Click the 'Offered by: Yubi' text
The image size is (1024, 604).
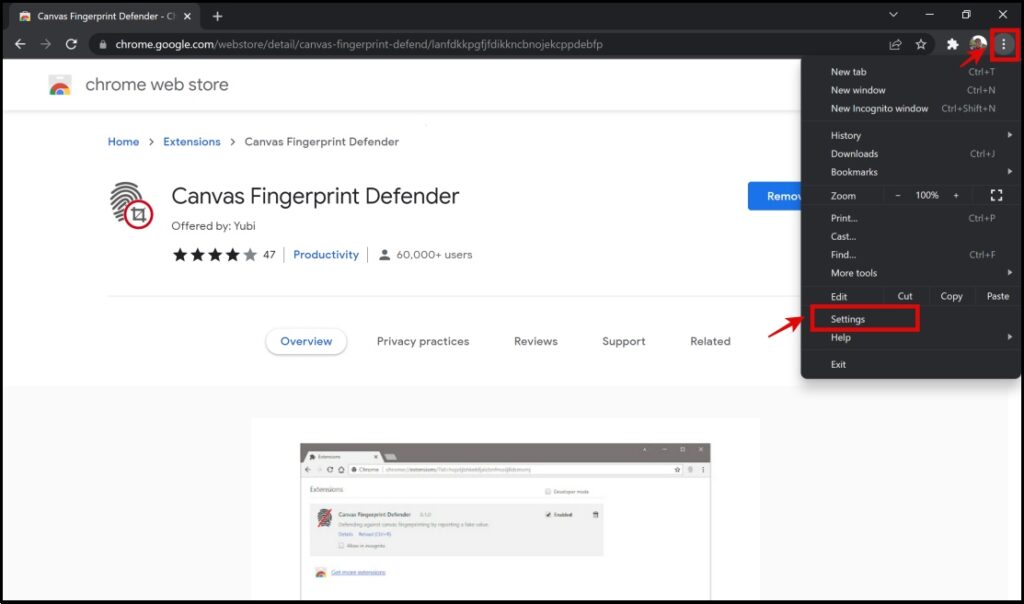(214, 226)
